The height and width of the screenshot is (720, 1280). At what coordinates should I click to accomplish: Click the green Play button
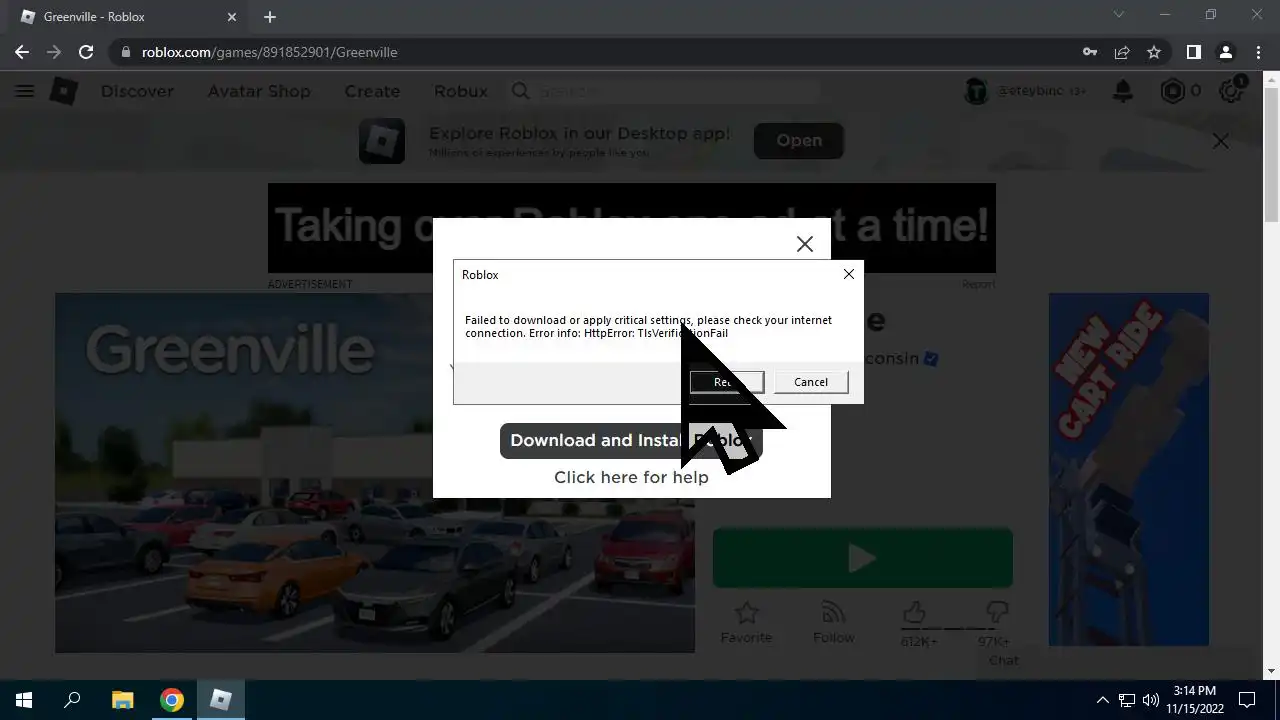pyautogui.click(x=862, y=558)
